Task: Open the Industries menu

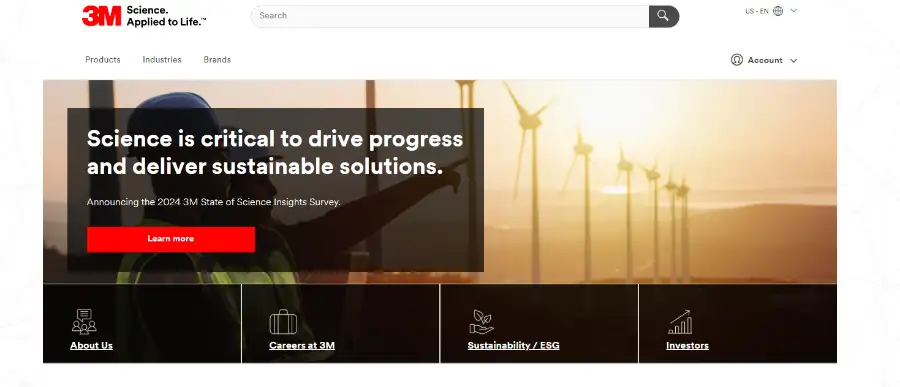Action: (x=162, y=60)
